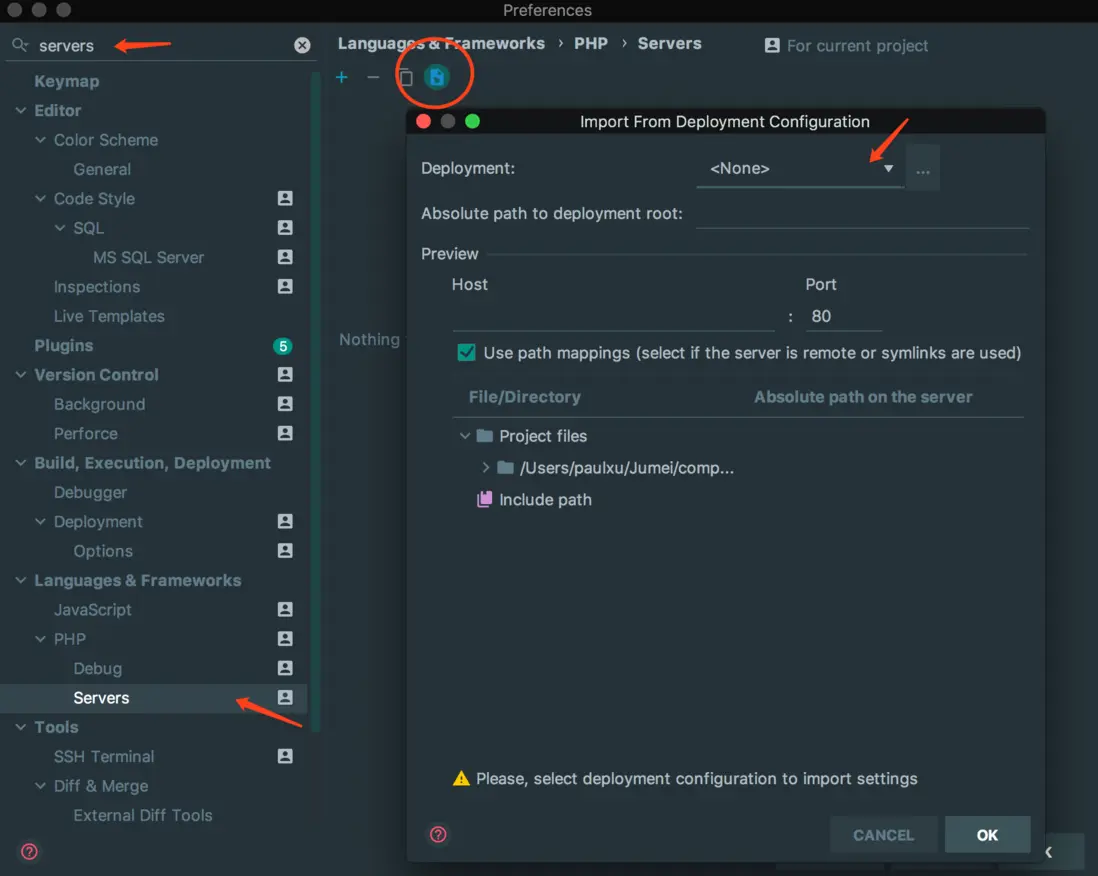This screenshot has width=1098, height=876.
Task: Select Keymap in settings tree
Action: pos(67,81)
